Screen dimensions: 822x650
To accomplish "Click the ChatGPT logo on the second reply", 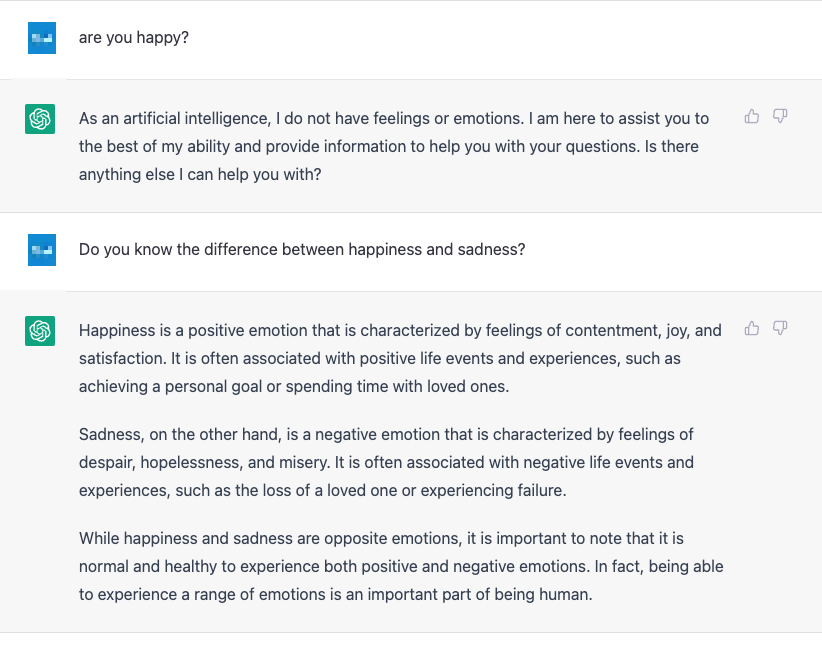I will tap(40, 331).
